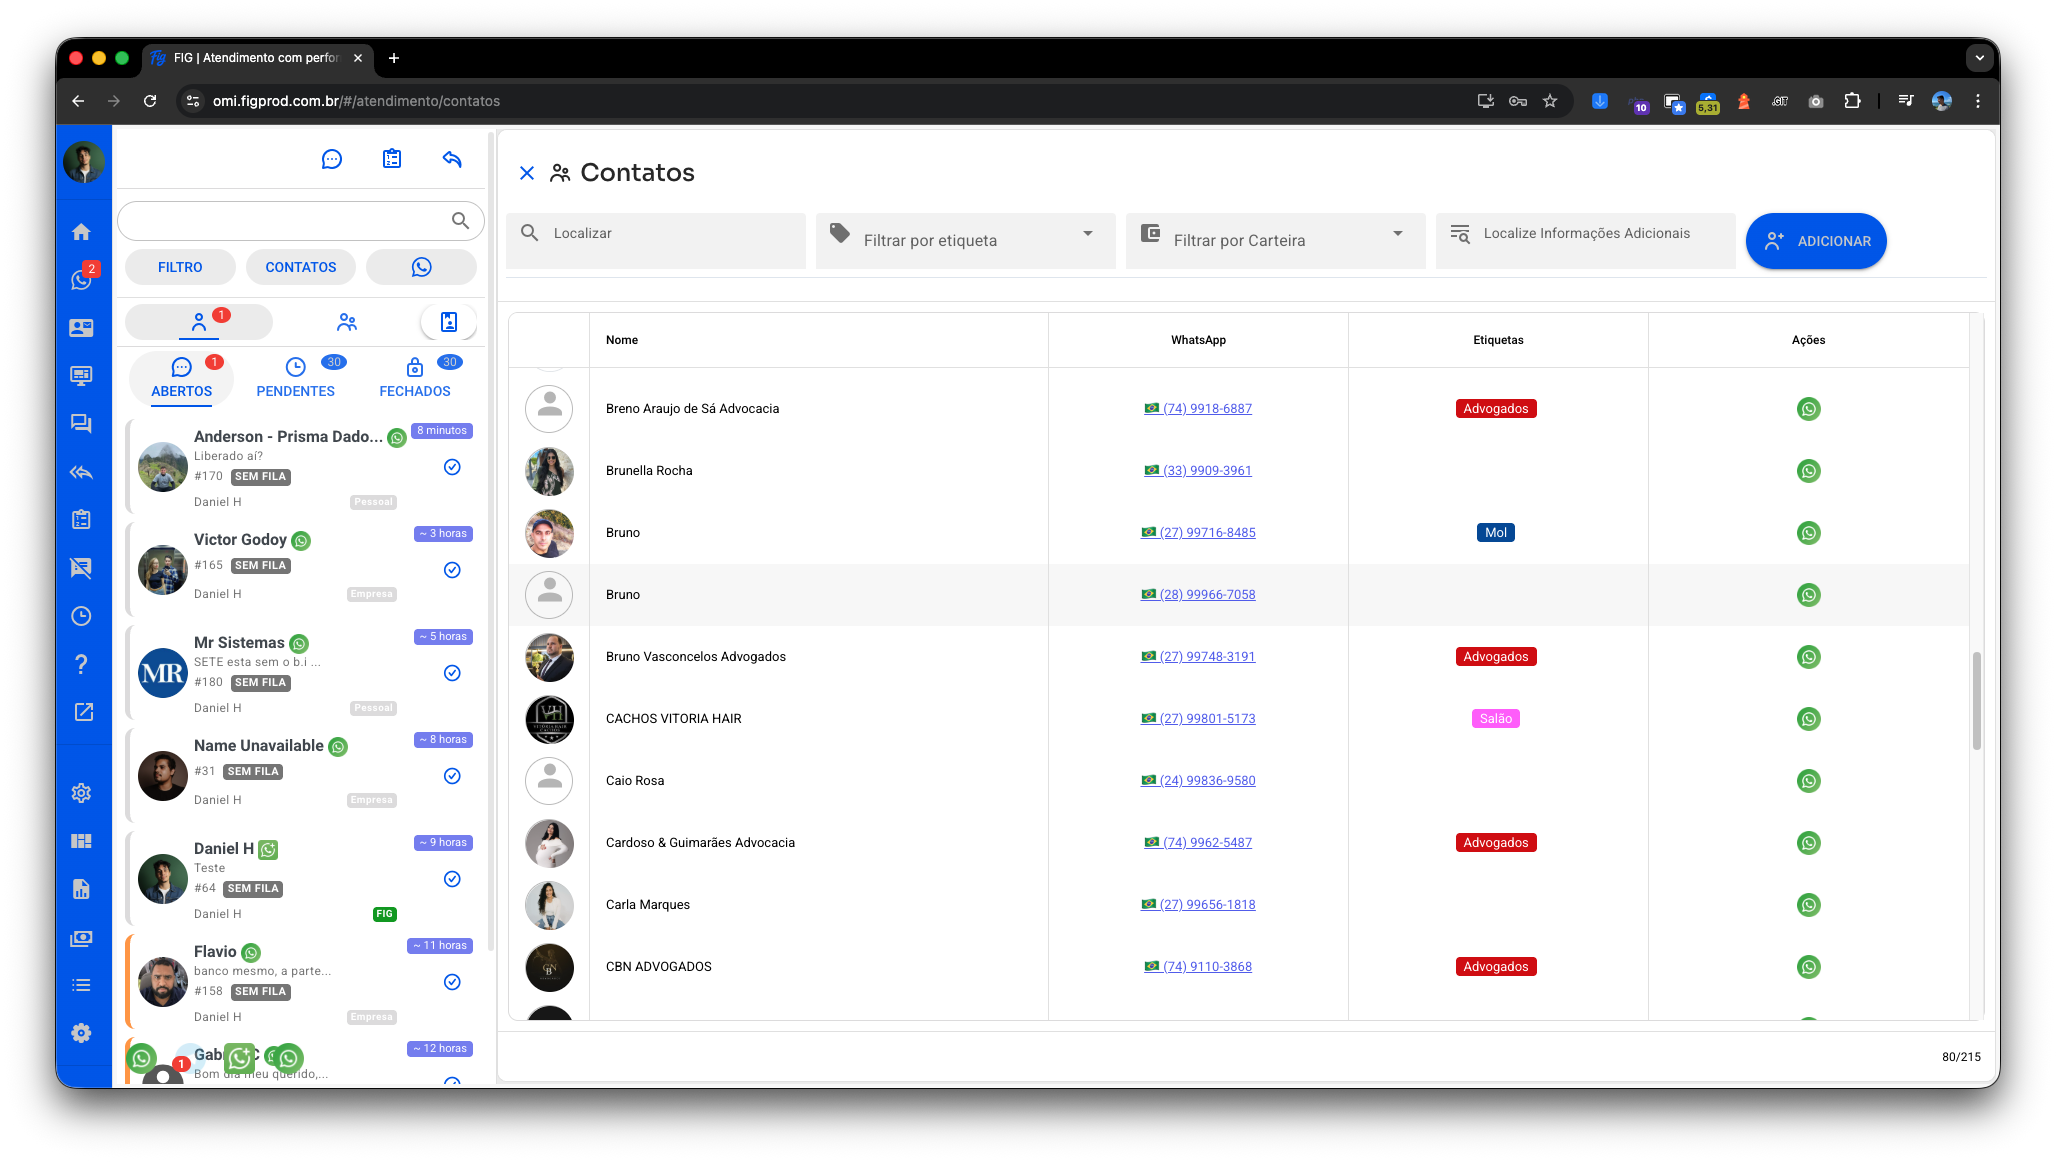Switch to the FECHADOS tab
Viewport: 2056px width, 1162px height.
pyautogui.click(x=415, y=378)
